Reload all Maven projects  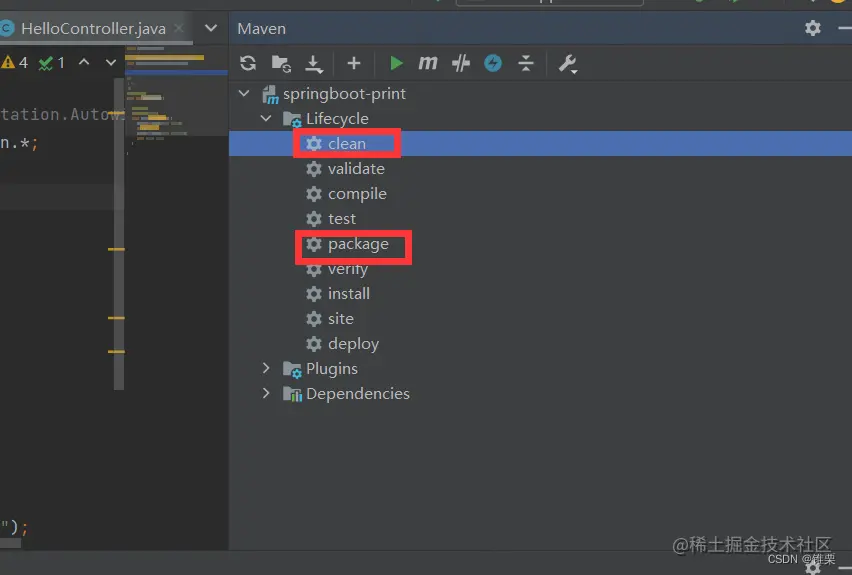[248, 63]
